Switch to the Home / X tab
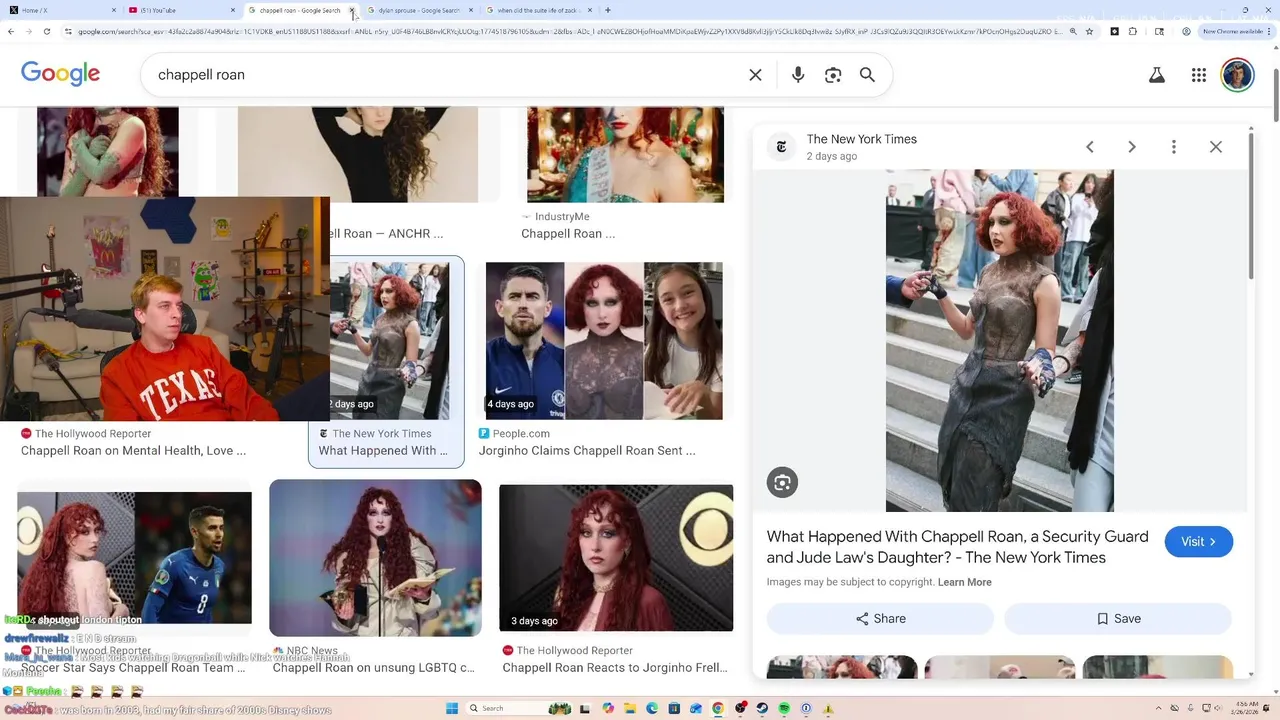Screen dimensions: 1280x720 tap(62, 10)
